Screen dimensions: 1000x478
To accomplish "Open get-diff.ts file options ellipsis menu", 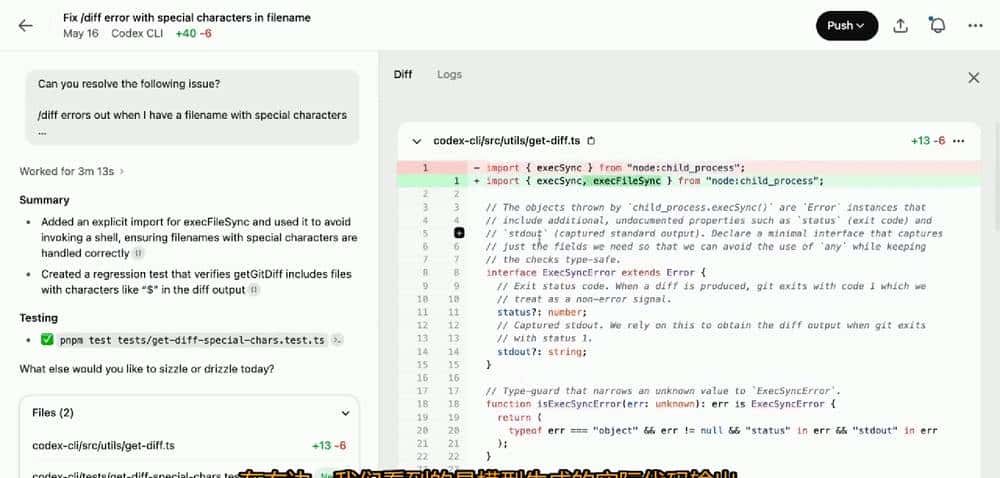I will tap(960, 141).
